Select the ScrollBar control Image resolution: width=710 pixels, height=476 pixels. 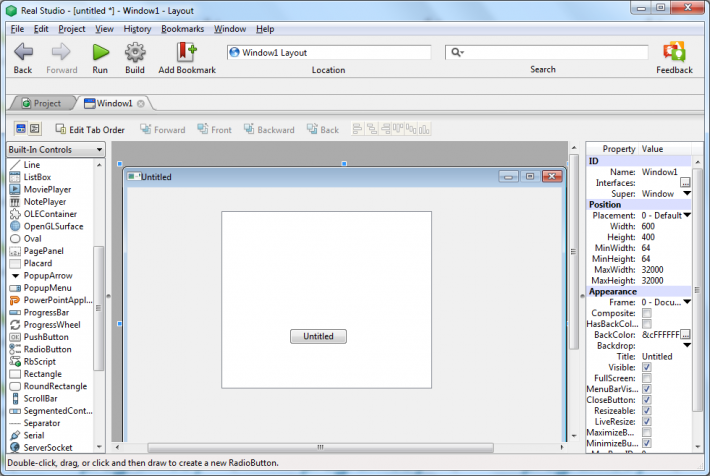pos(40,399)
